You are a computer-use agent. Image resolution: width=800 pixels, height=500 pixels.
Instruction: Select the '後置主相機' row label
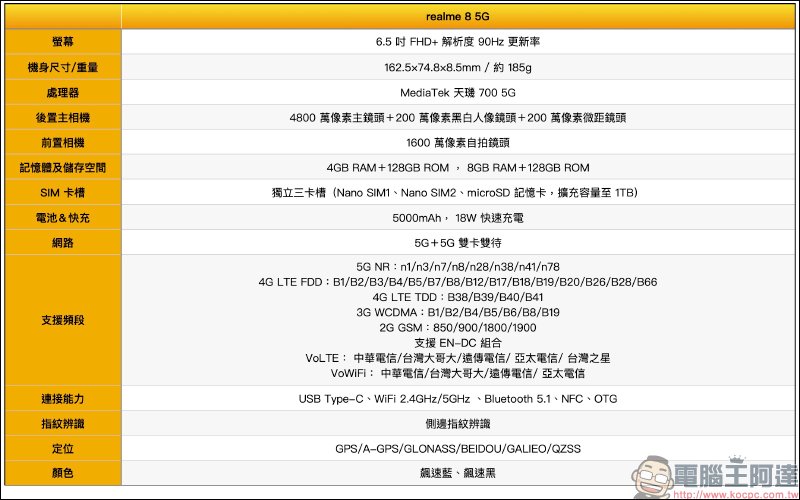point(63,117)
